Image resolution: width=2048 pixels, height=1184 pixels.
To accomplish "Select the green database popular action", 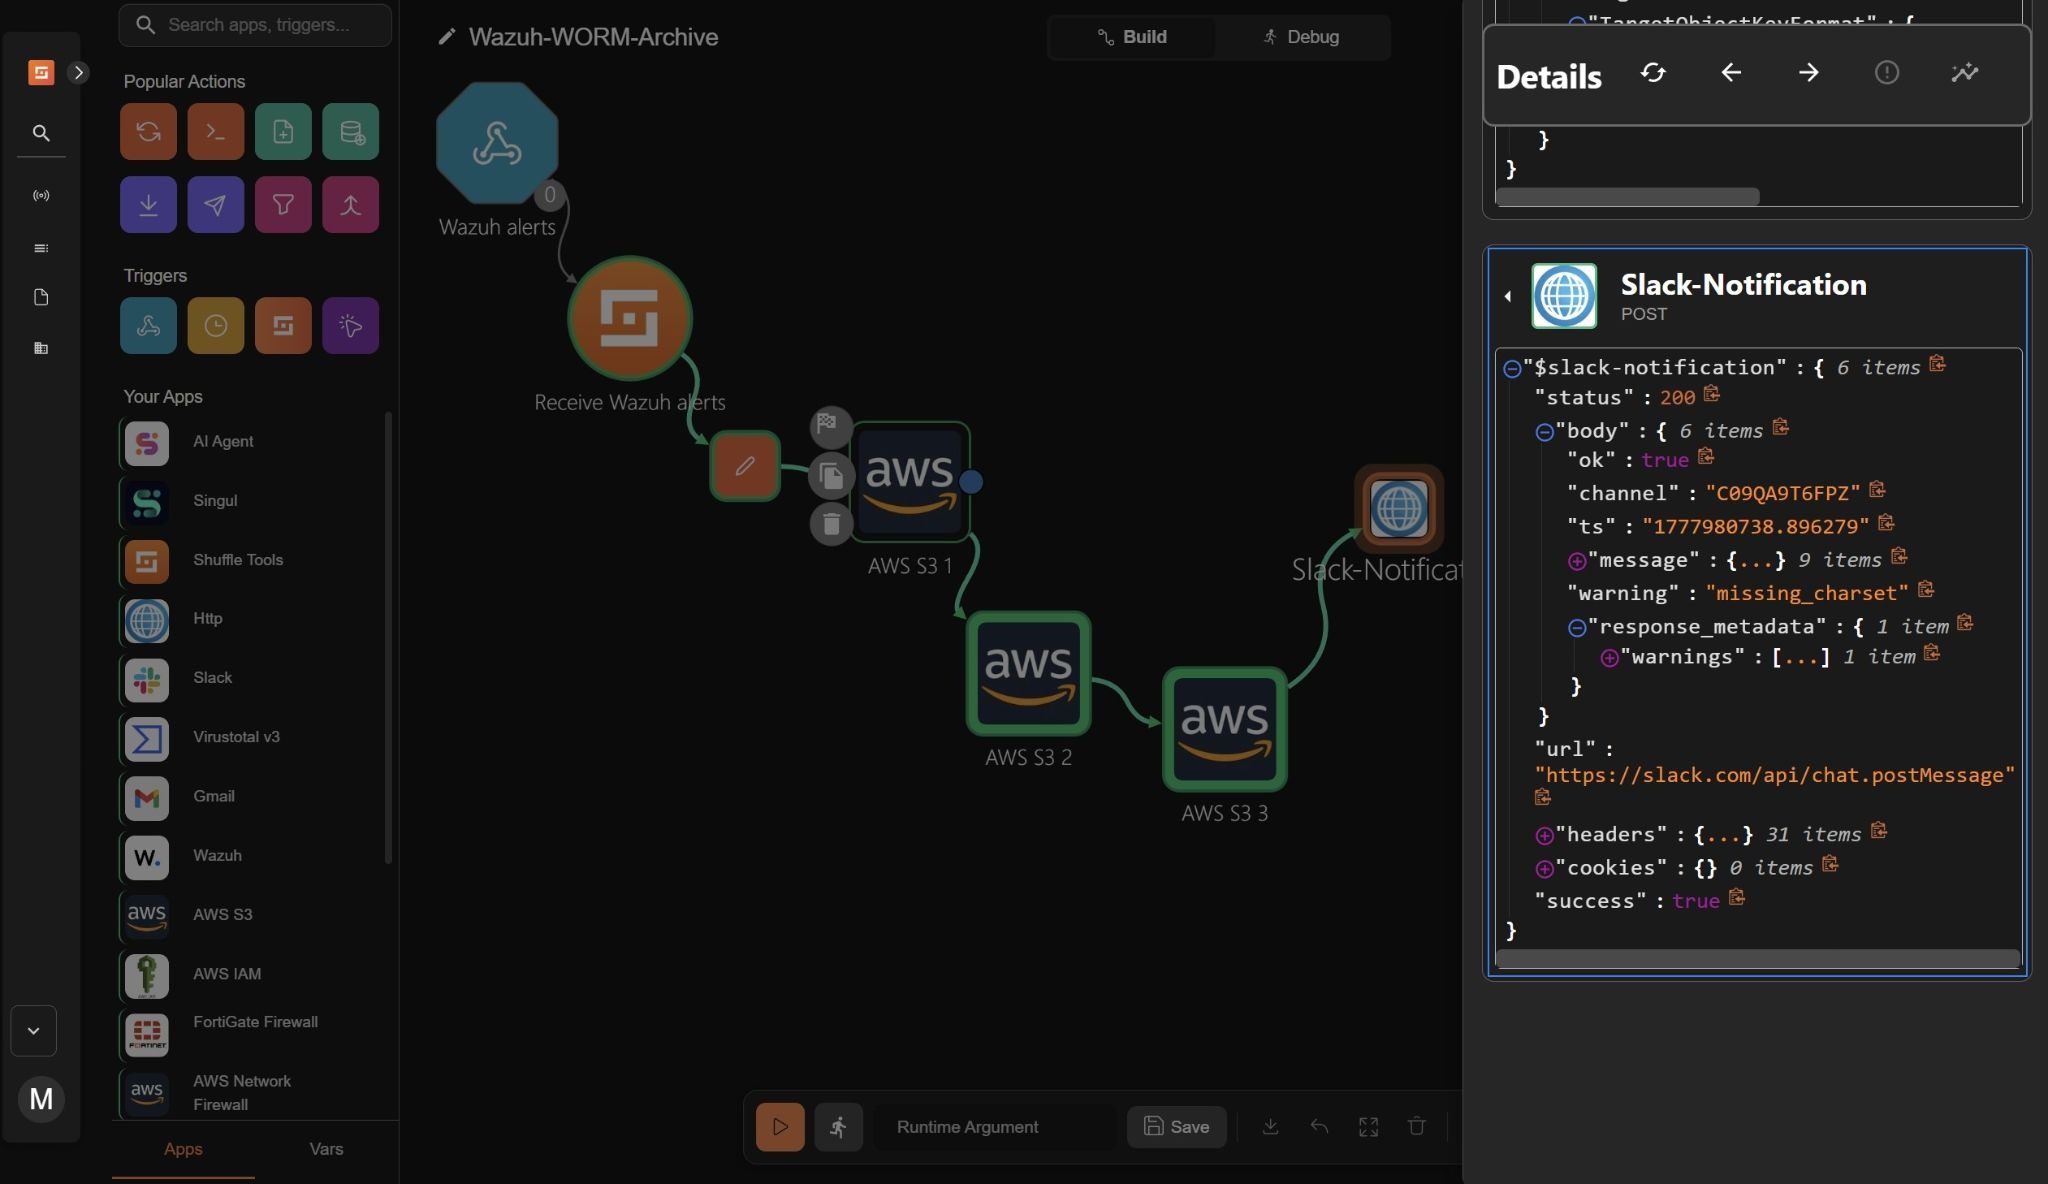I will point(351,131).
